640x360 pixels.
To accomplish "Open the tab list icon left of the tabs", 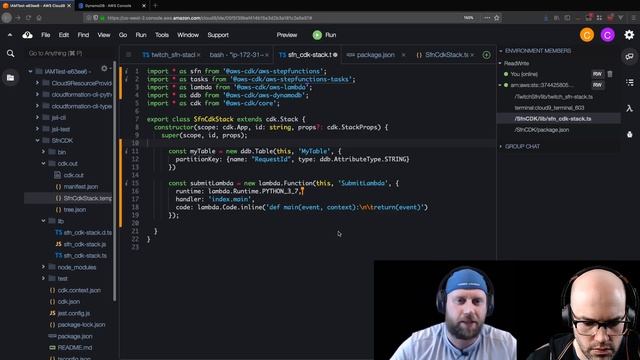I will (x=129, y=55).
